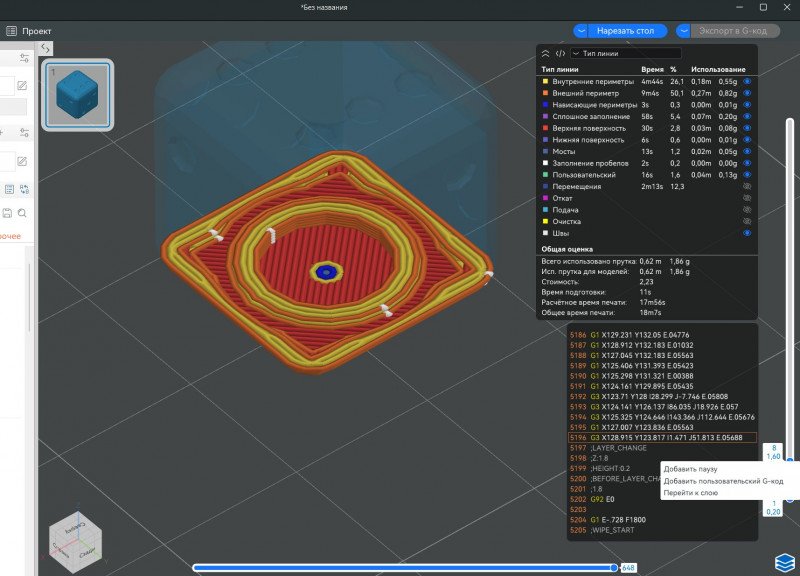Toggle visibility of Швы seams

point(747,233)
